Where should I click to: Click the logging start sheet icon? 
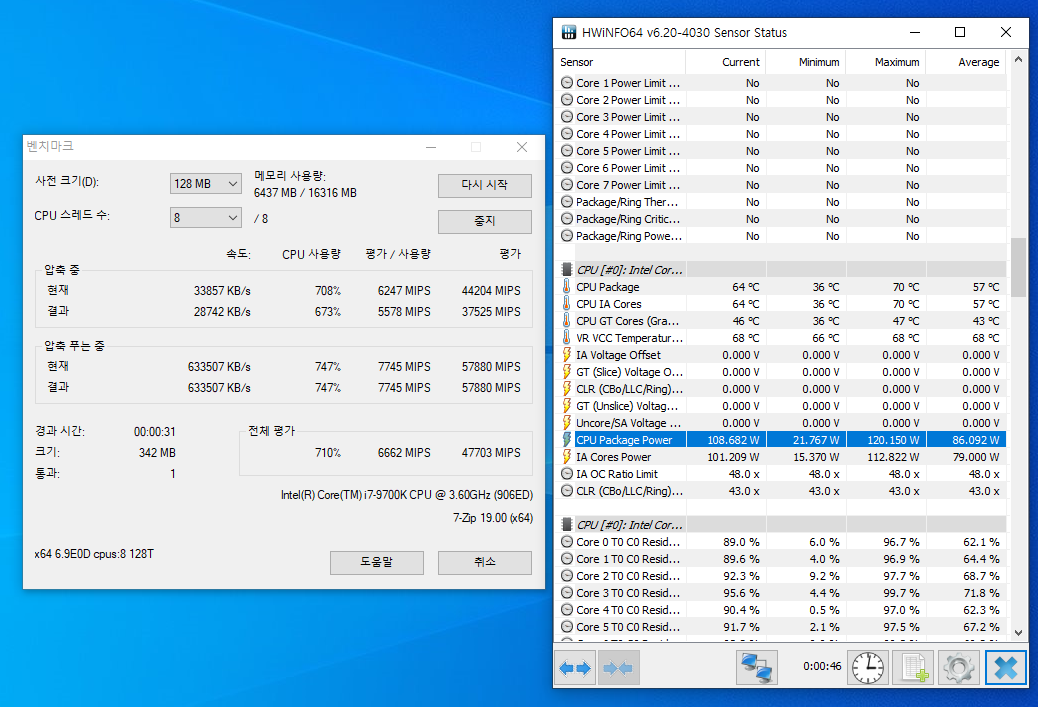point(914,668)
